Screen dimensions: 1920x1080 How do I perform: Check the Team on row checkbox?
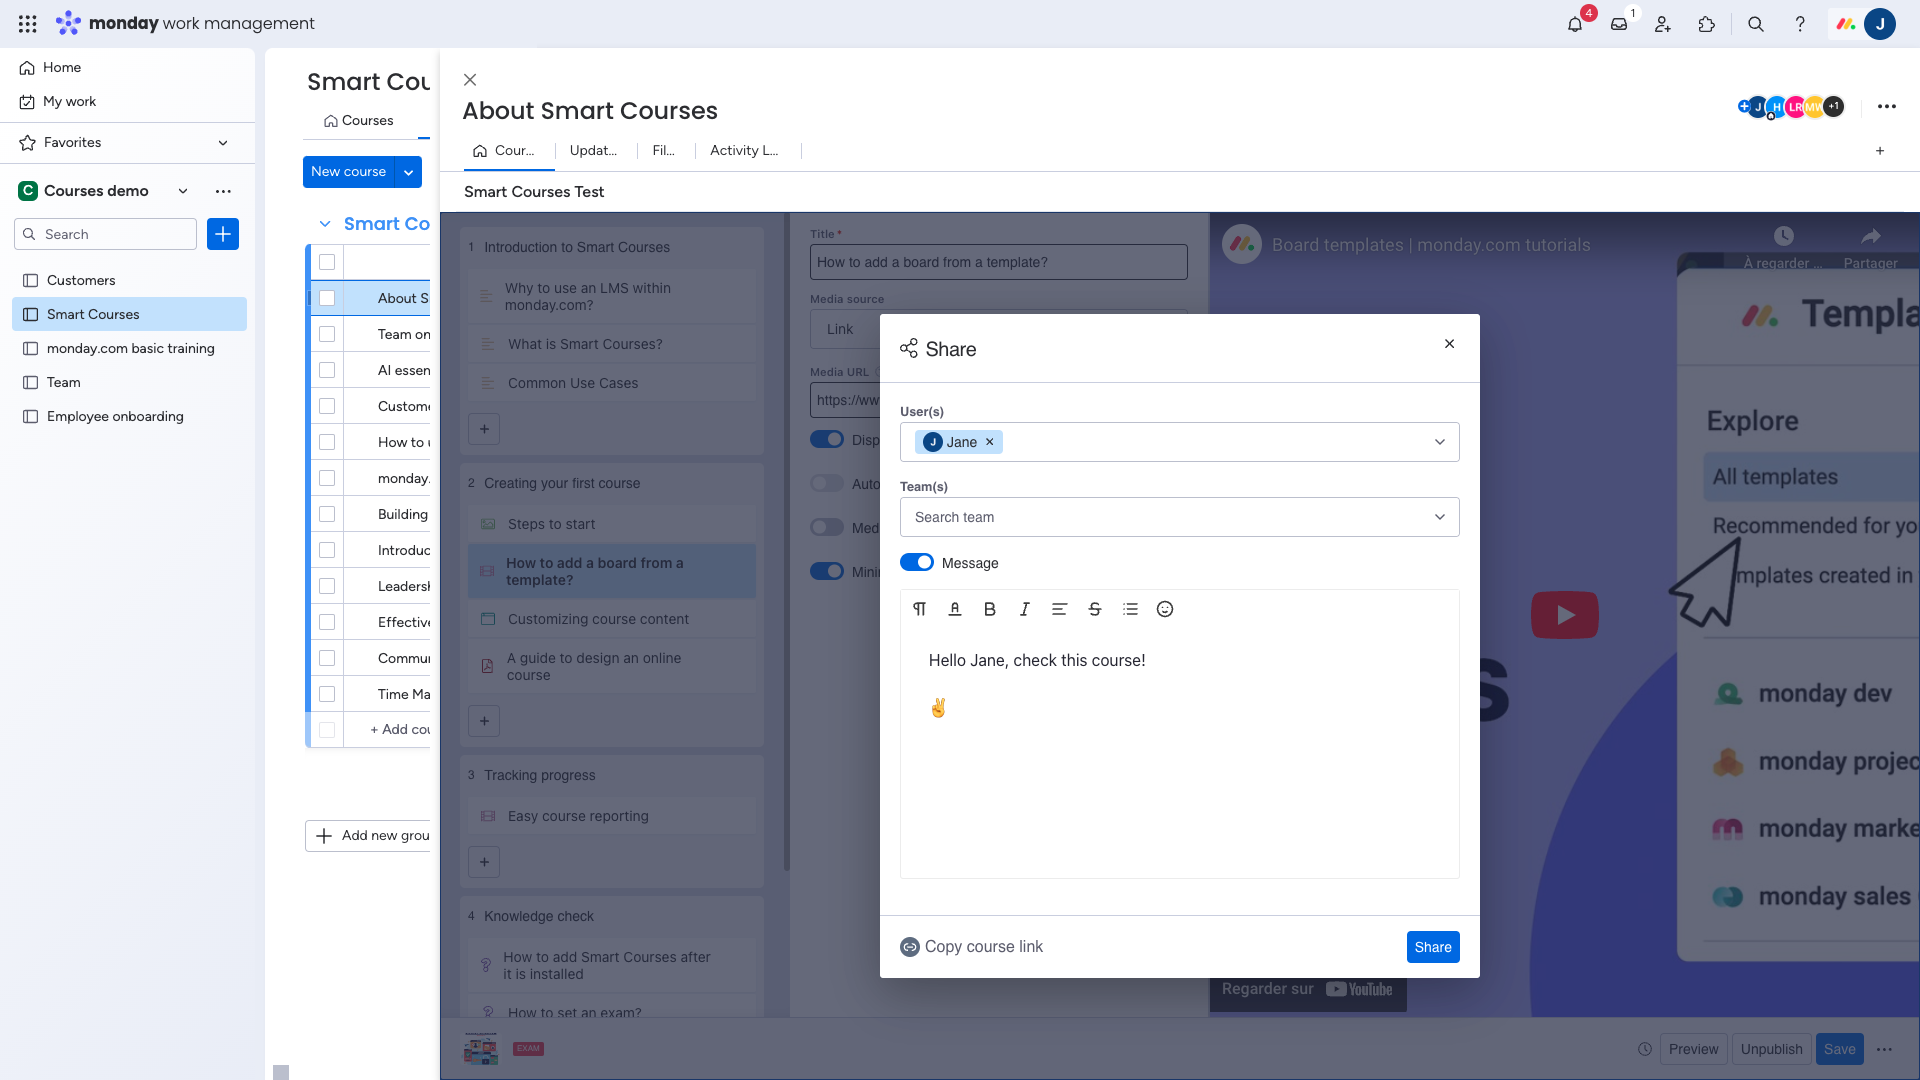pyautogui.click(x=327, y=334)
